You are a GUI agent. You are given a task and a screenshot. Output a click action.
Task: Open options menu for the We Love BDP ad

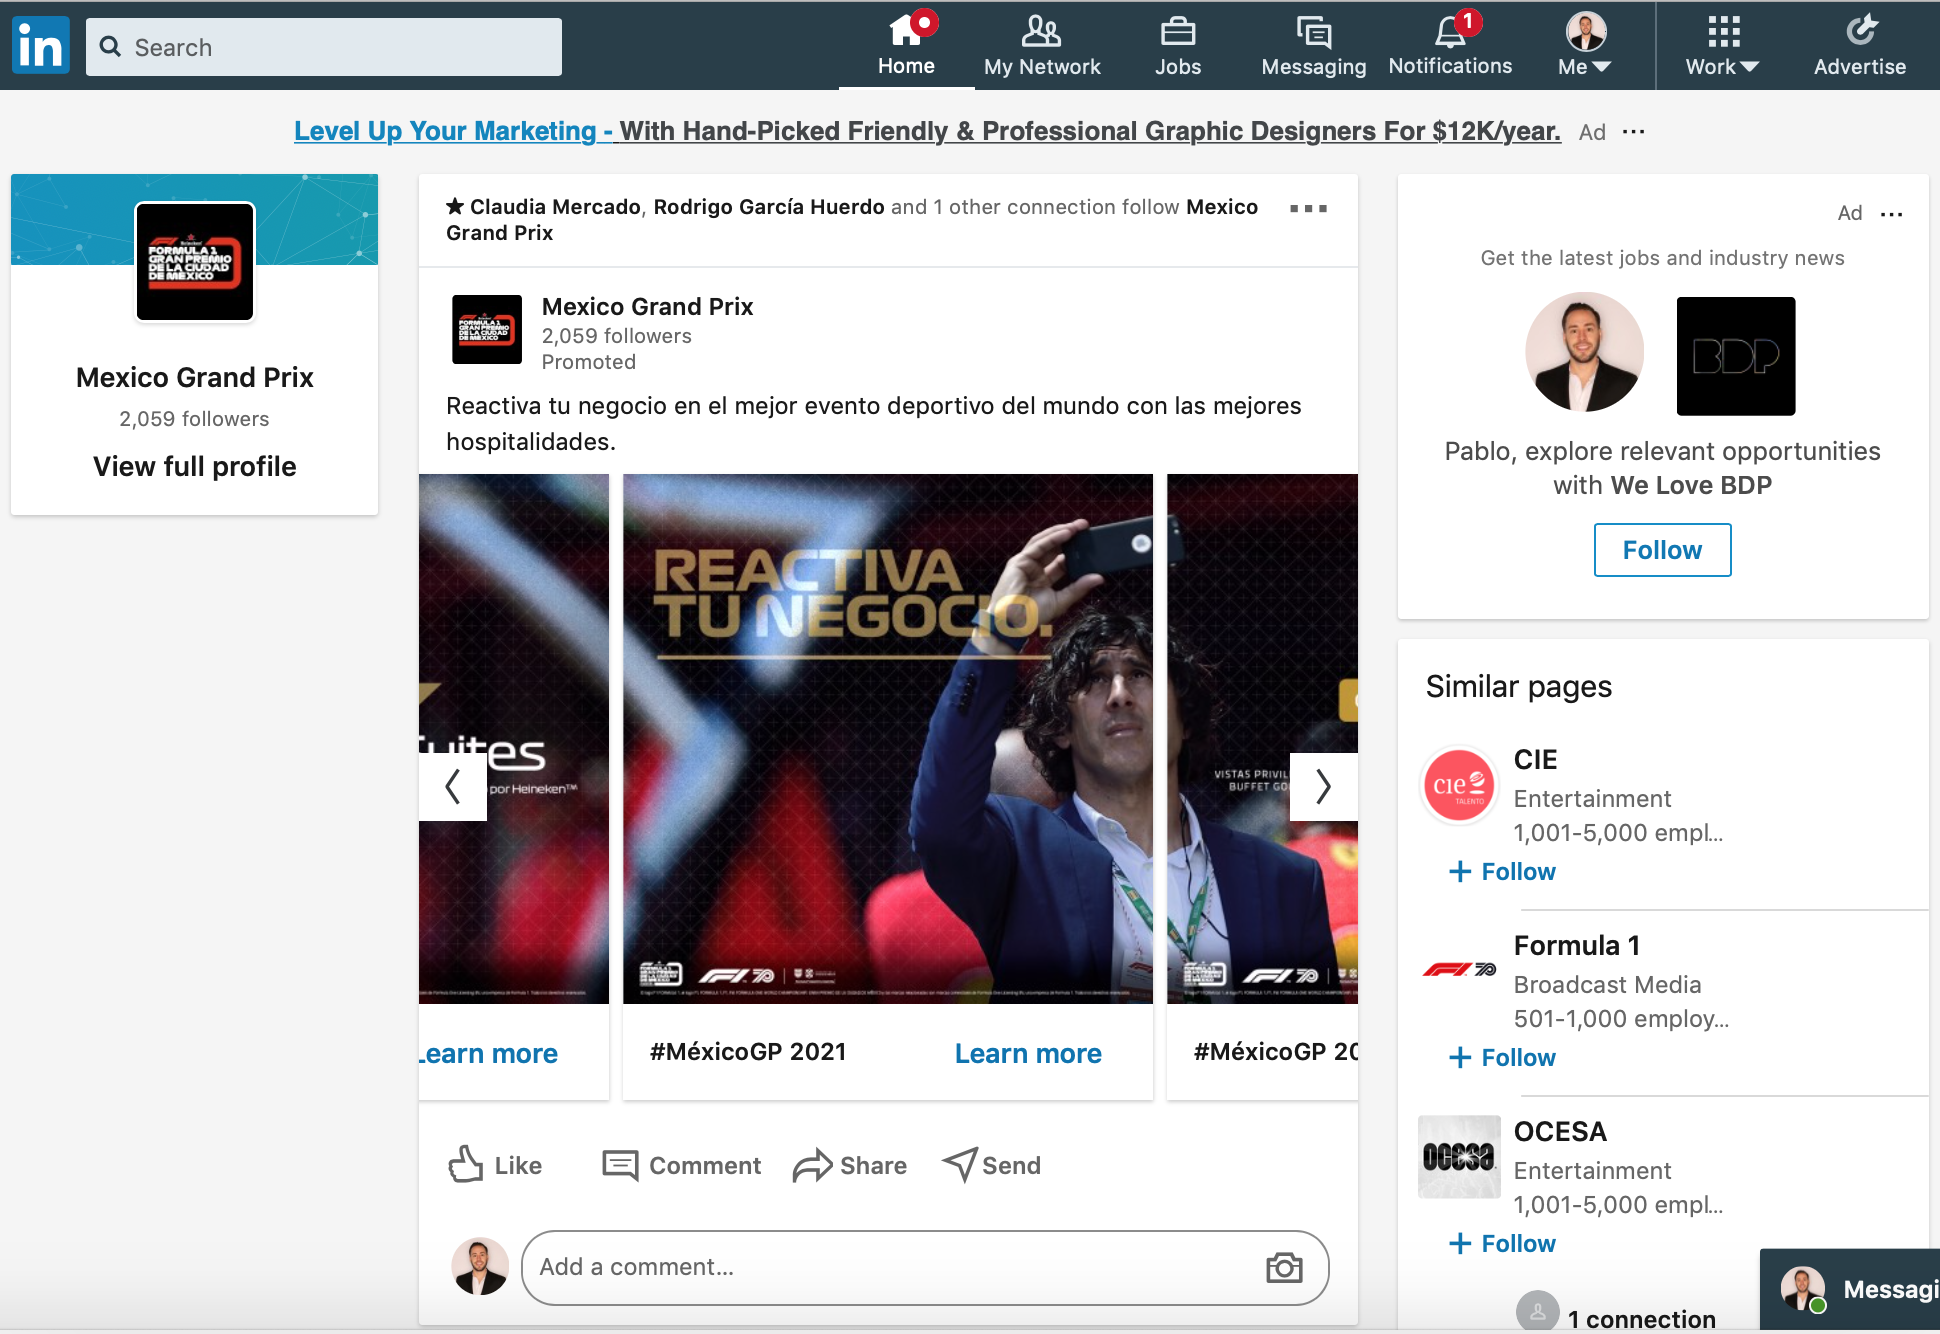pyautogui.click(x=1892, y=214)
